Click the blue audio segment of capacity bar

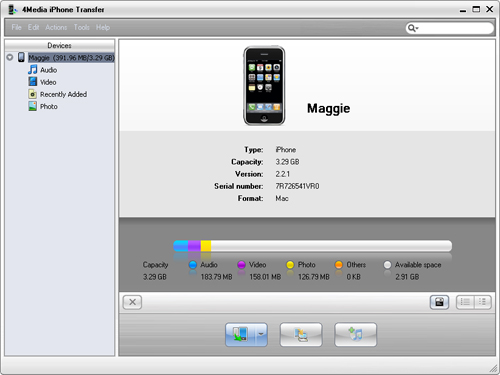click(181, 246)
